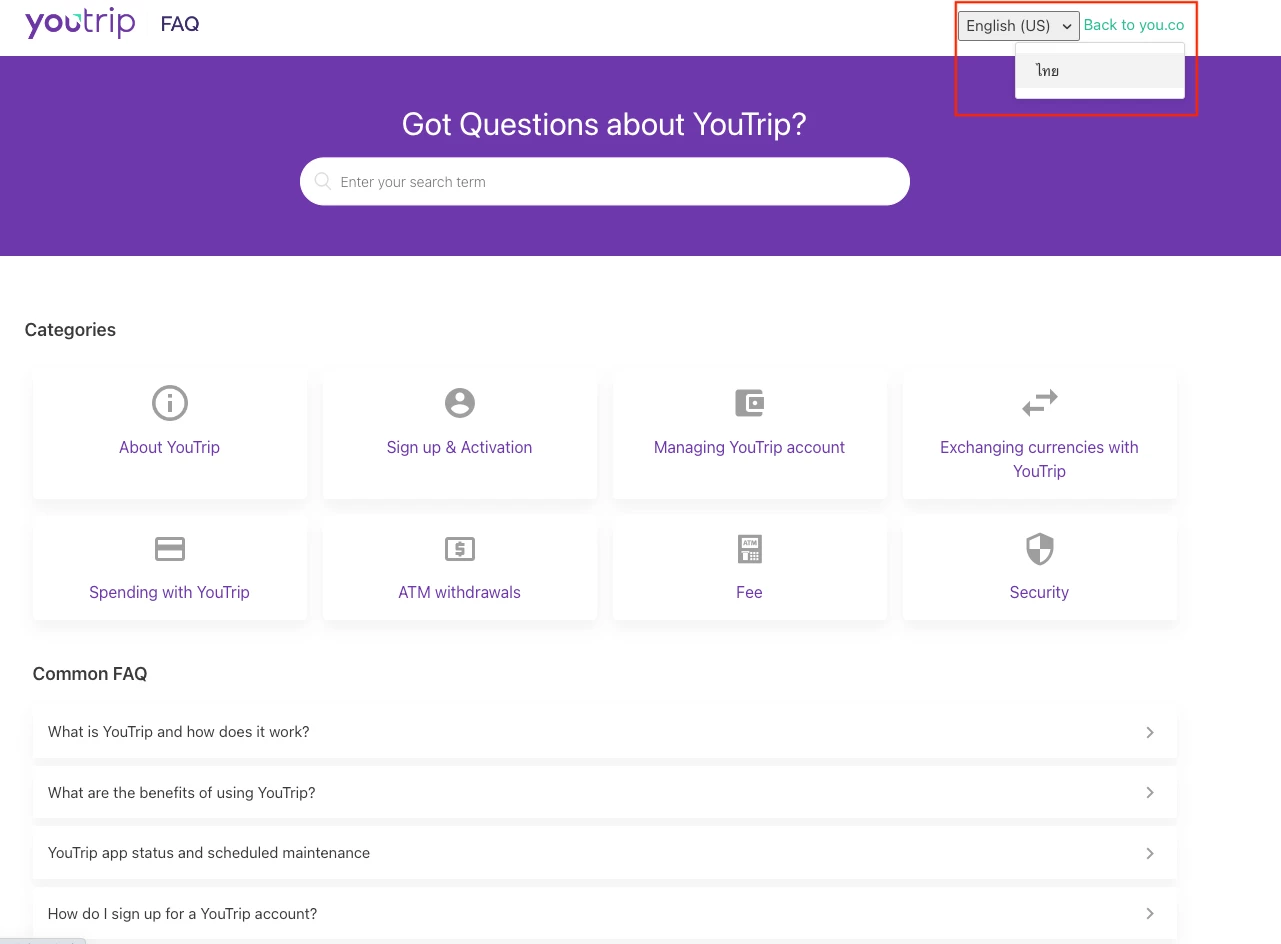1281x944 pixels.
Task: Open the English (US) language dropdown
Action: [1018, 26]
